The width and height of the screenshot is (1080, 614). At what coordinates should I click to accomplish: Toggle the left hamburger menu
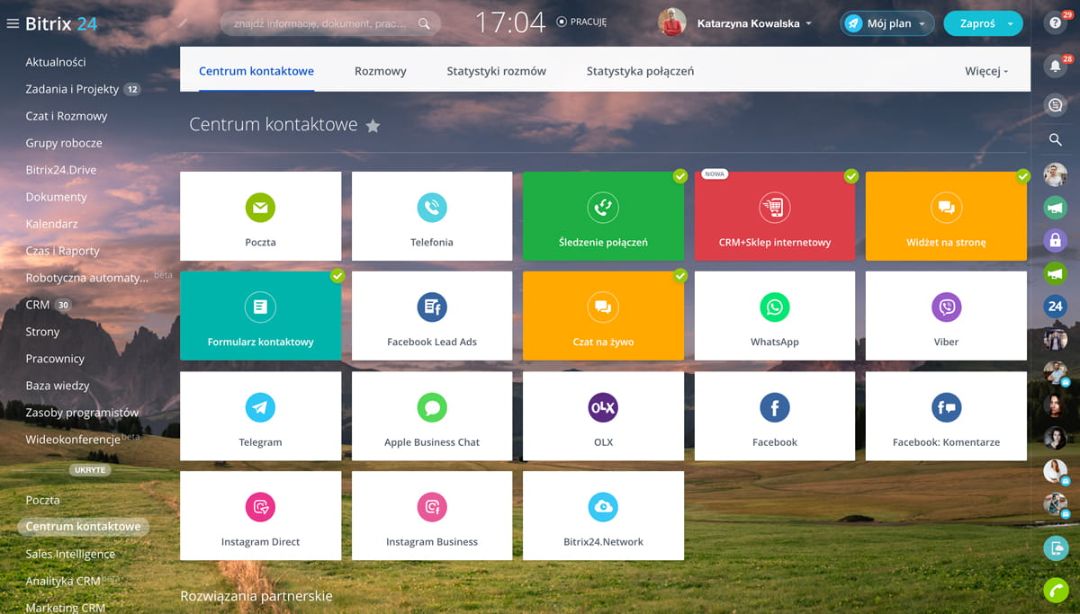click(x=12, y=23)
